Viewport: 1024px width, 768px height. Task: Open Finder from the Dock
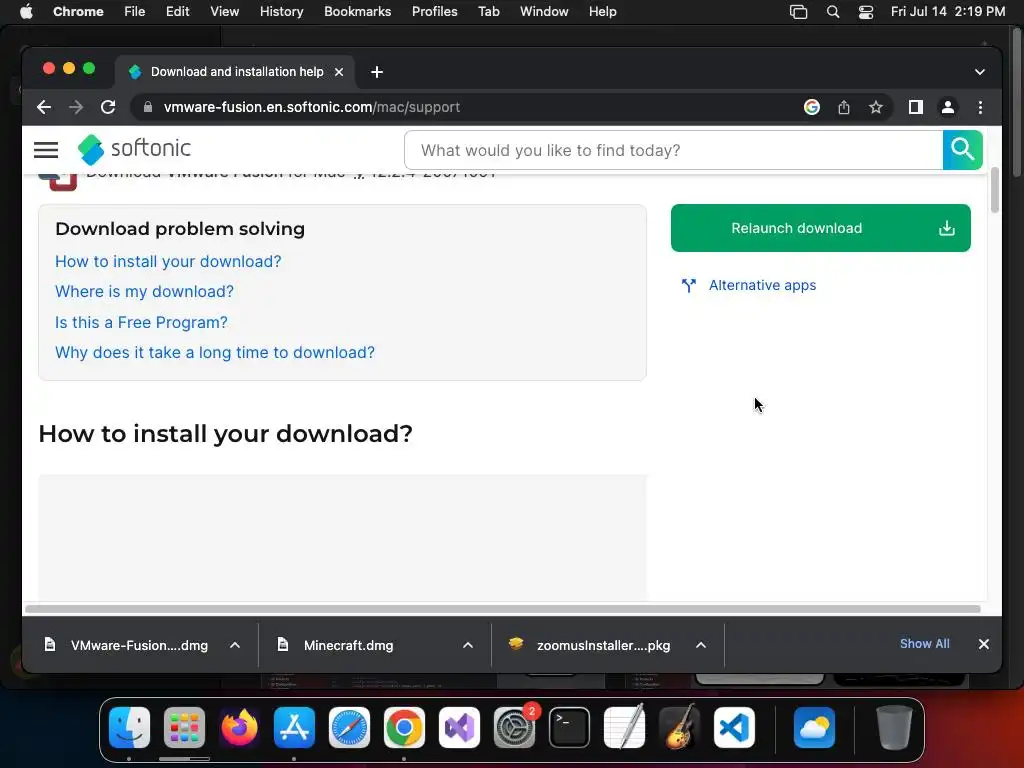pyautogui.click(x=129, y=728)
